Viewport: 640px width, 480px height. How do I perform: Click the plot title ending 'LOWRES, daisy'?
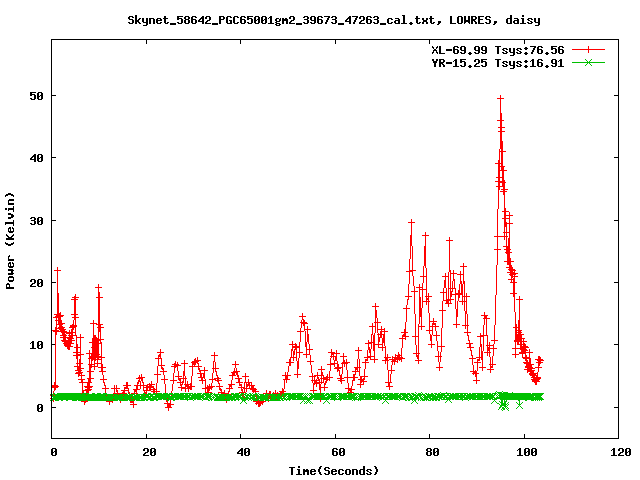click(334, 20)
